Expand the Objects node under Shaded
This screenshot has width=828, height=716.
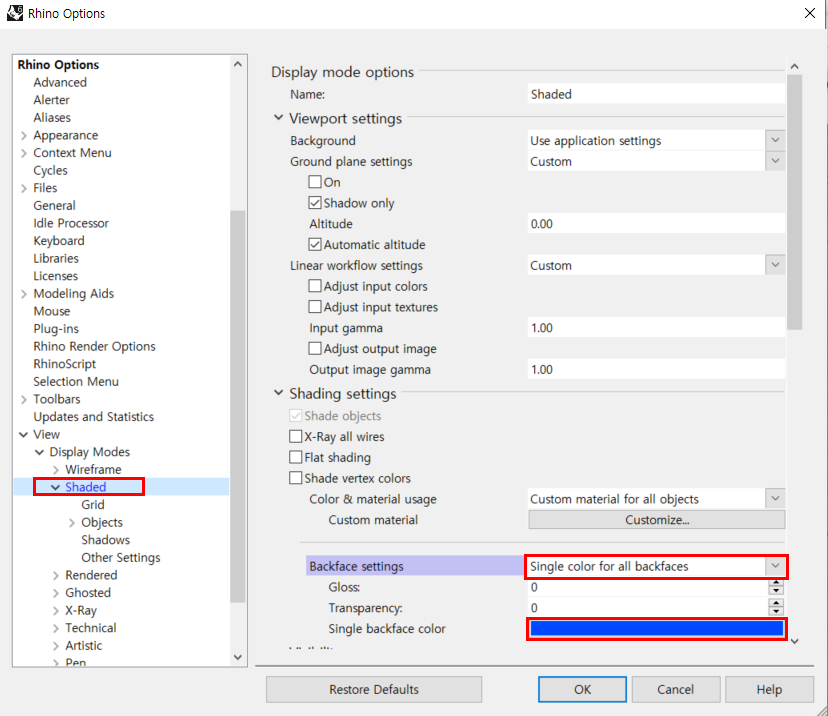coord(72,523)
